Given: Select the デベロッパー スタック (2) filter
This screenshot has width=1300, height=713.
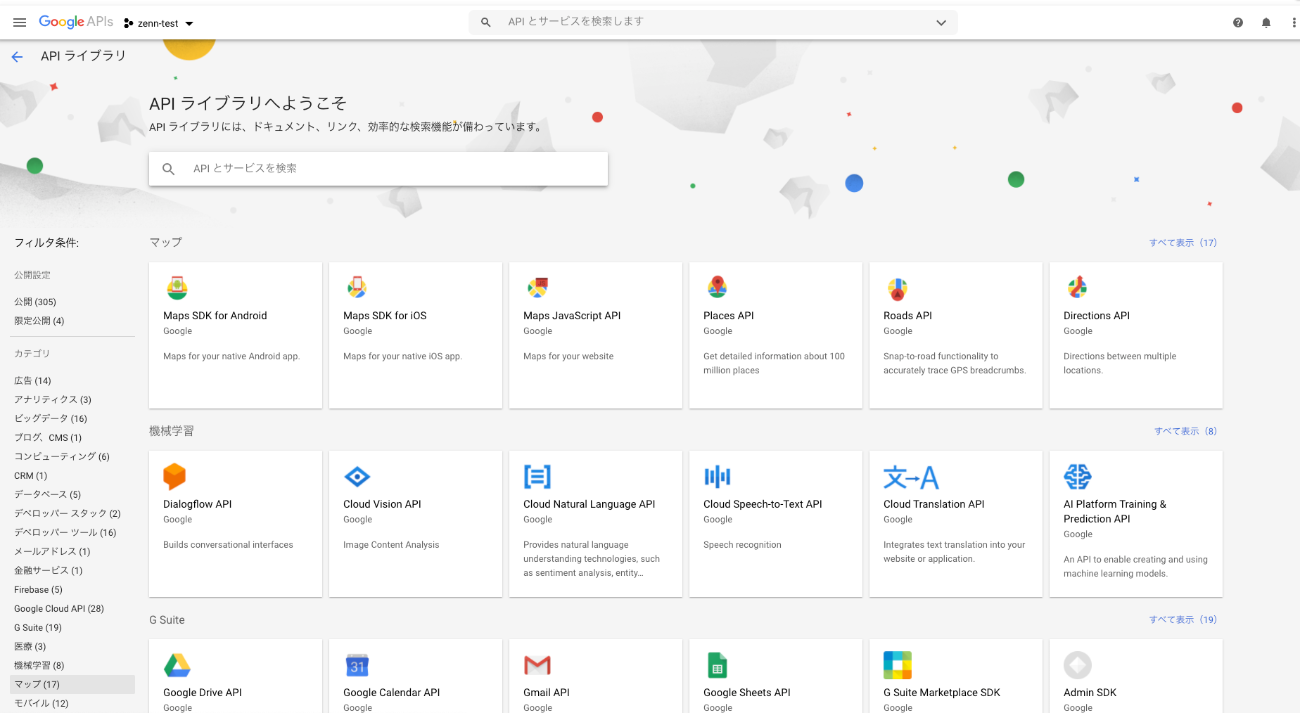Looking at the screenshot, I should [67, 514].
